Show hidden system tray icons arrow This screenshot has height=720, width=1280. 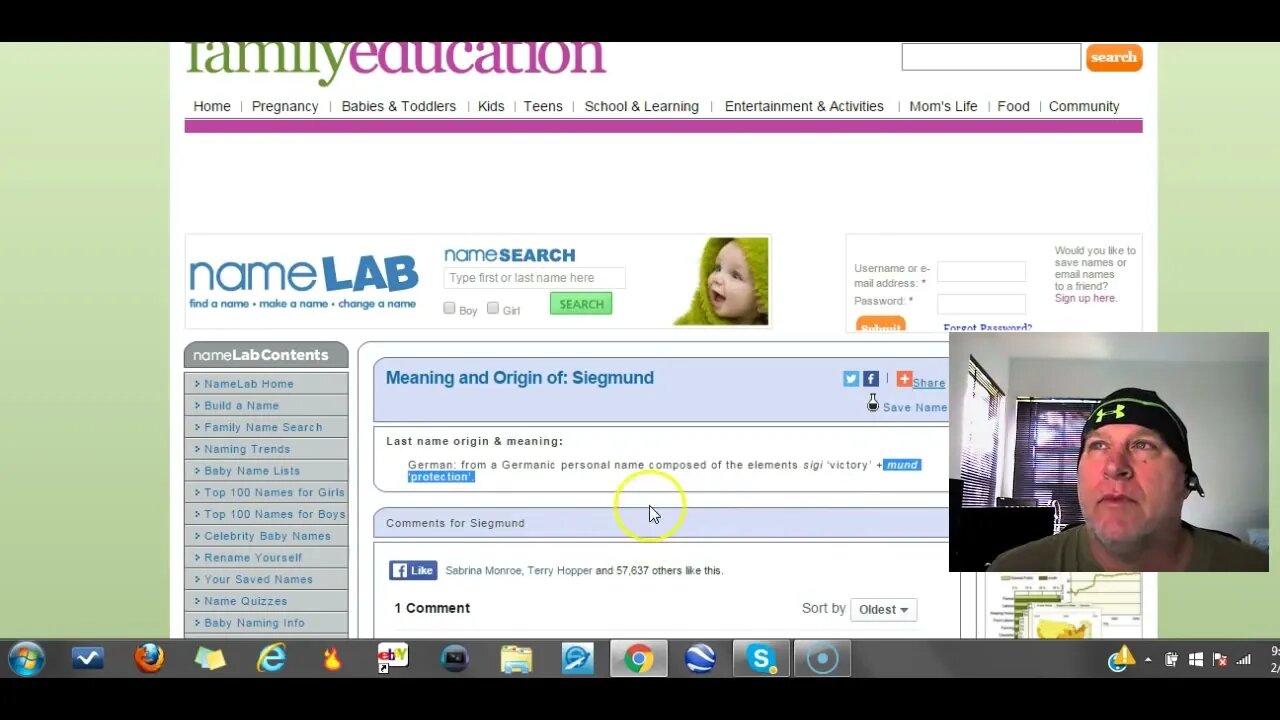(1148, 660)
